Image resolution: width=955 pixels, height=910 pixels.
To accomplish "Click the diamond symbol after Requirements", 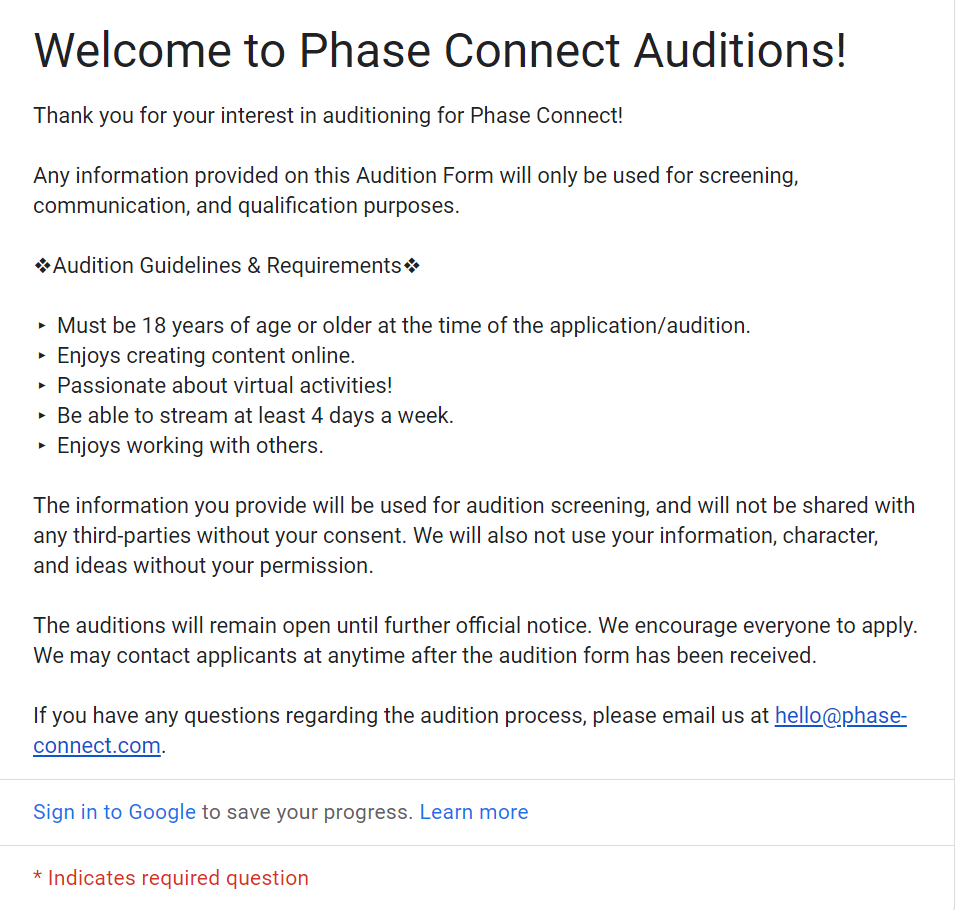I will (x=412, y=266).
